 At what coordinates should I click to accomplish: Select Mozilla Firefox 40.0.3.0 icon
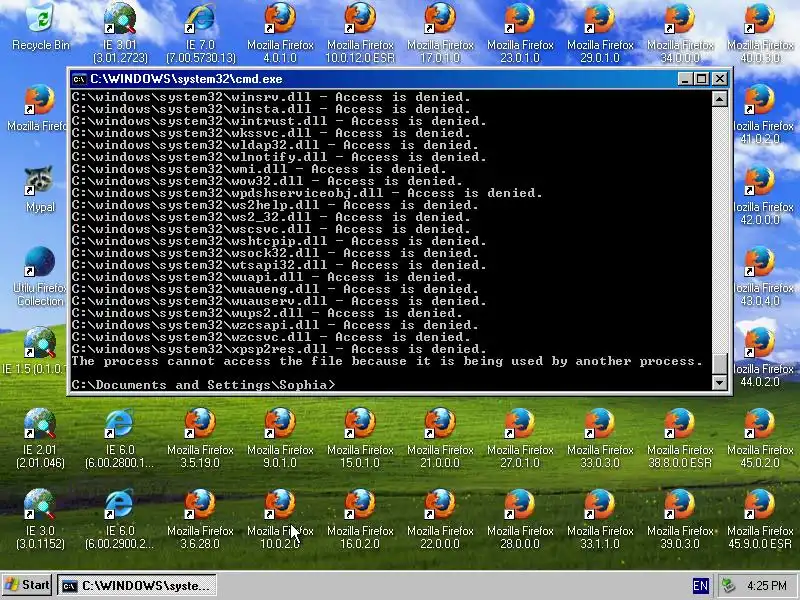point(760,33)
